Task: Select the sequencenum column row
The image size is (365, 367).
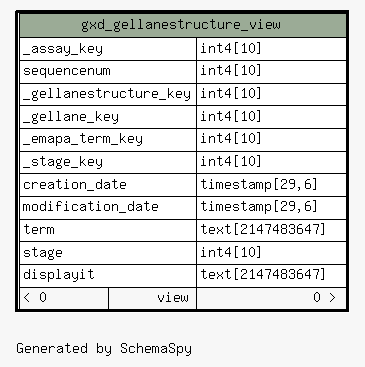Action: [183, 72]
